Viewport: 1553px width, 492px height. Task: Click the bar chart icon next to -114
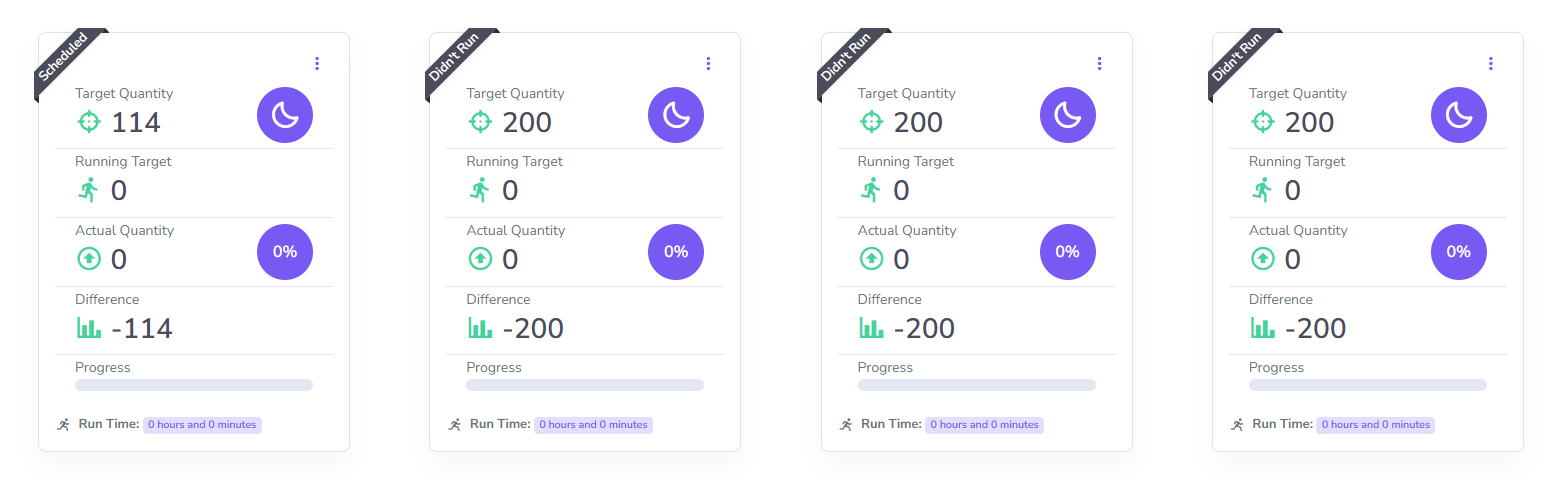(x=89, y=328)
